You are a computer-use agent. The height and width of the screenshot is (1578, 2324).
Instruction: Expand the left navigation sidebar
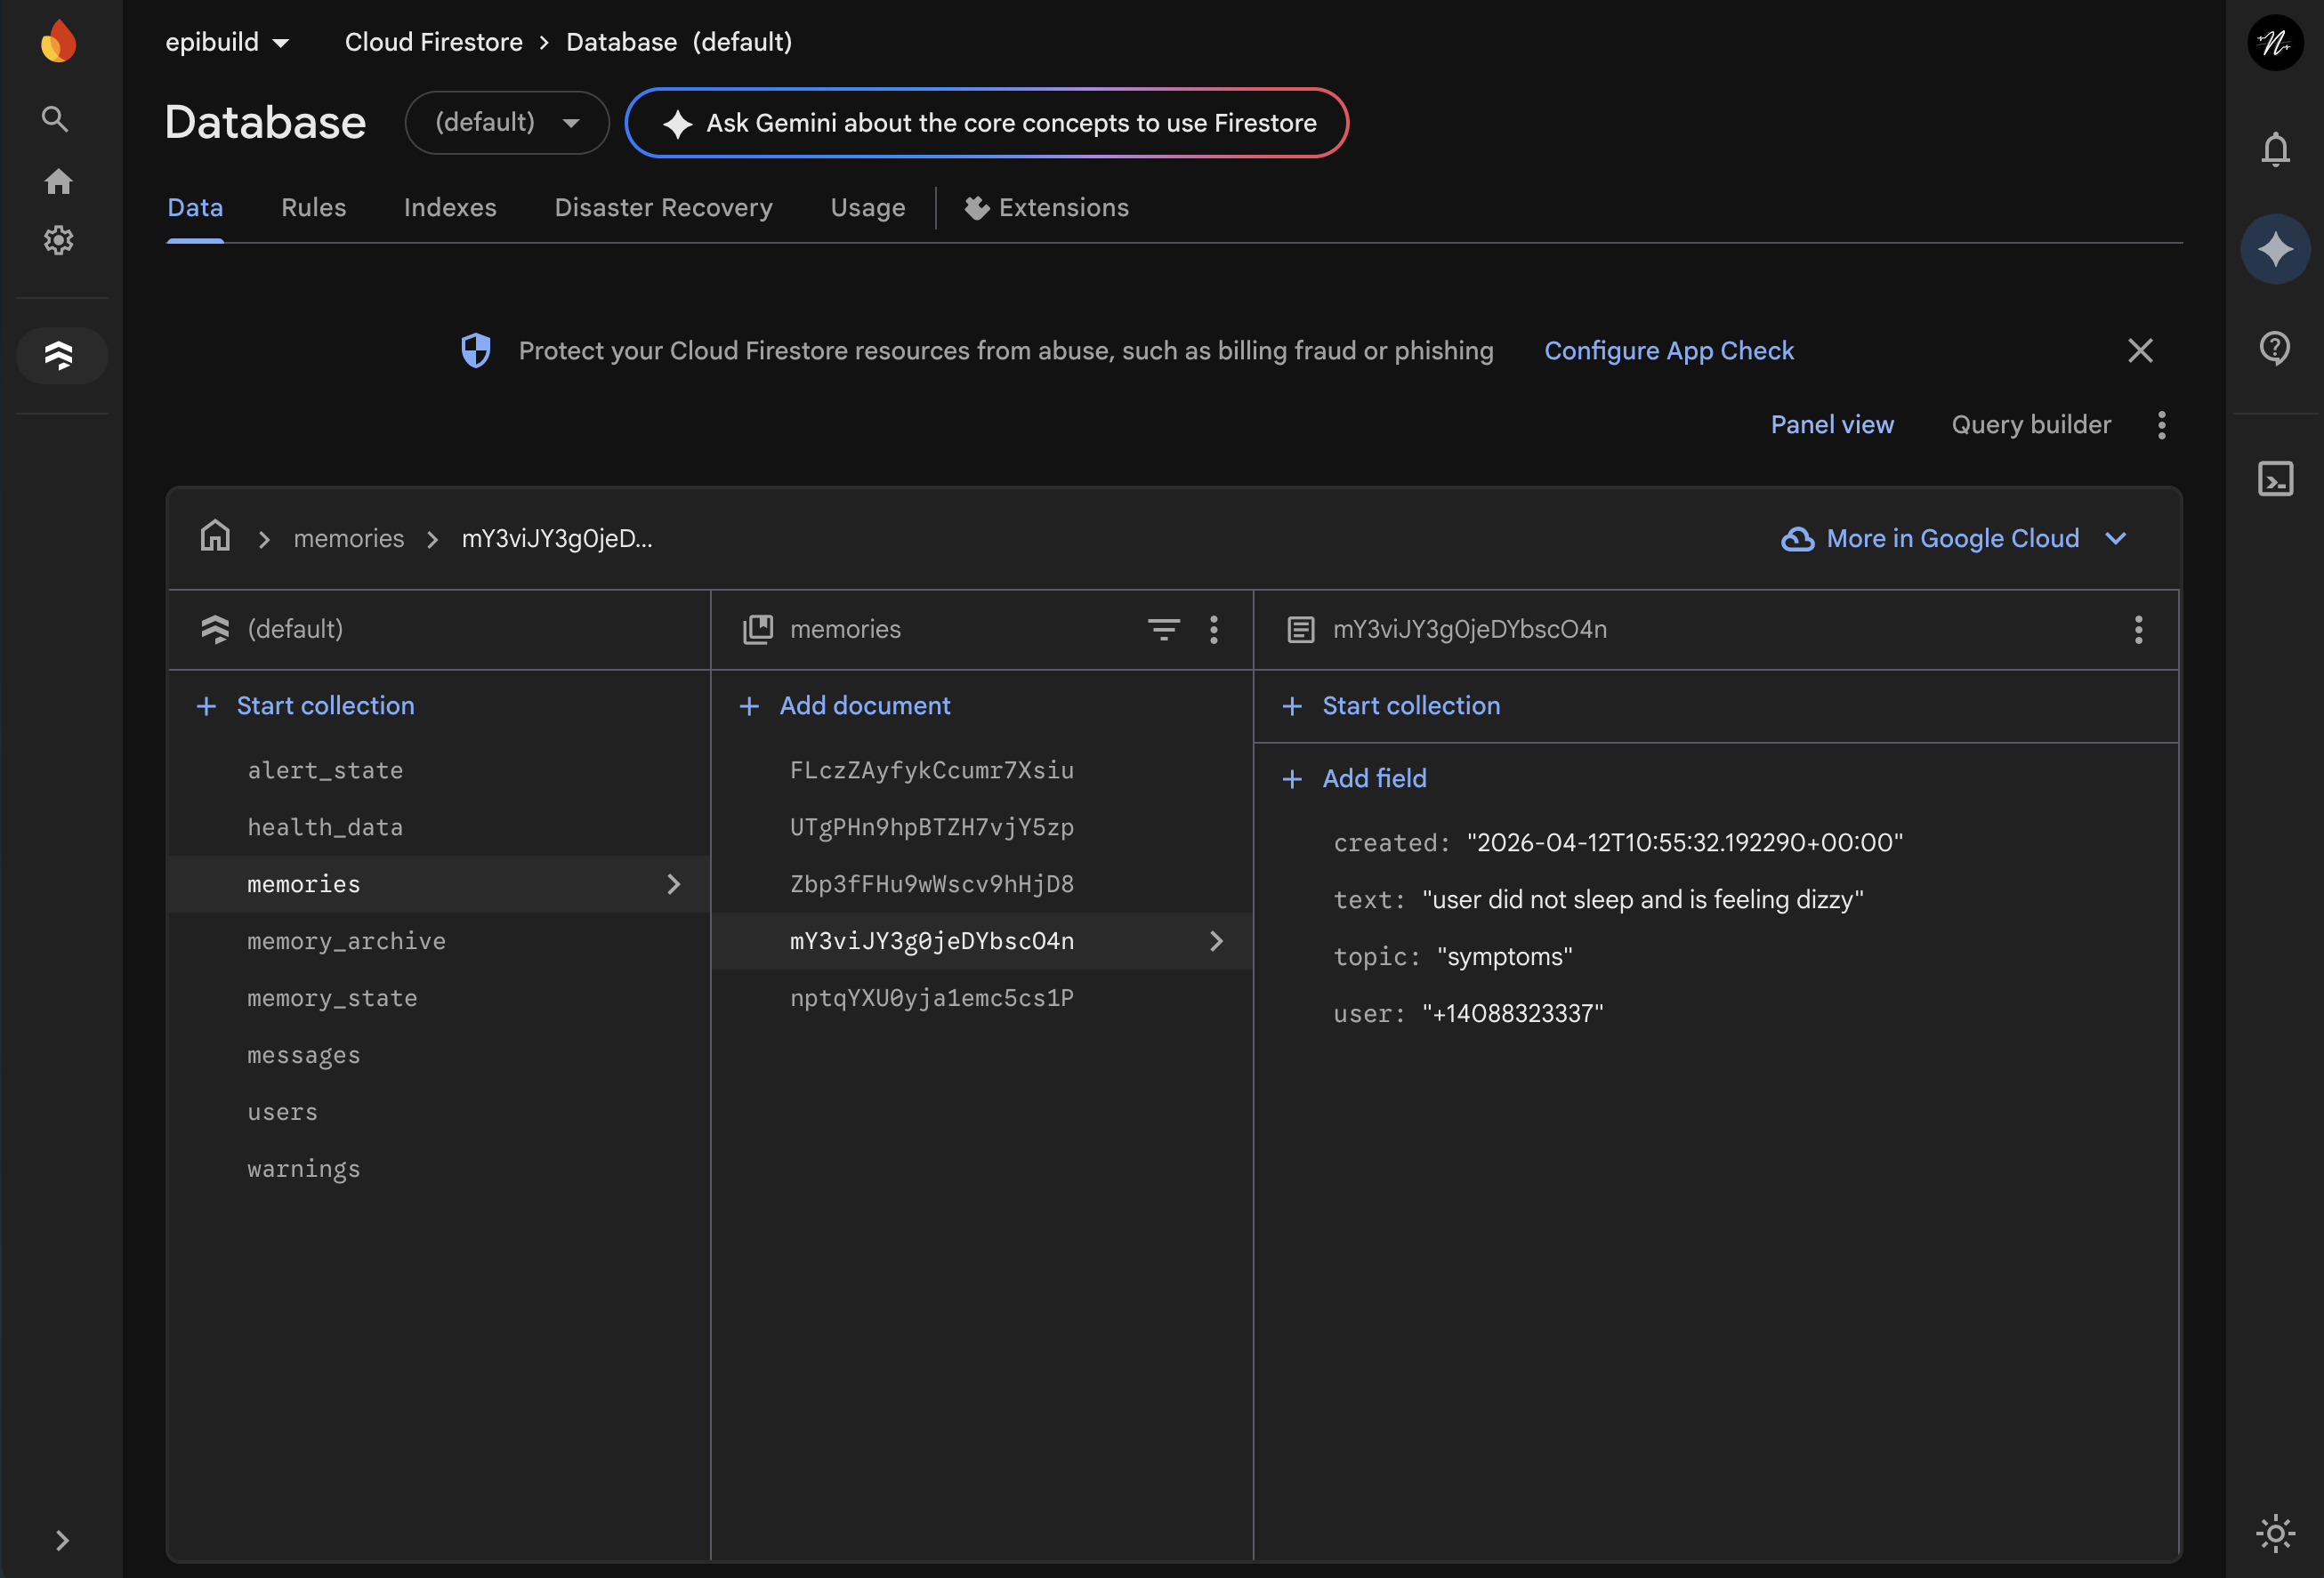tap(62, 1540)
